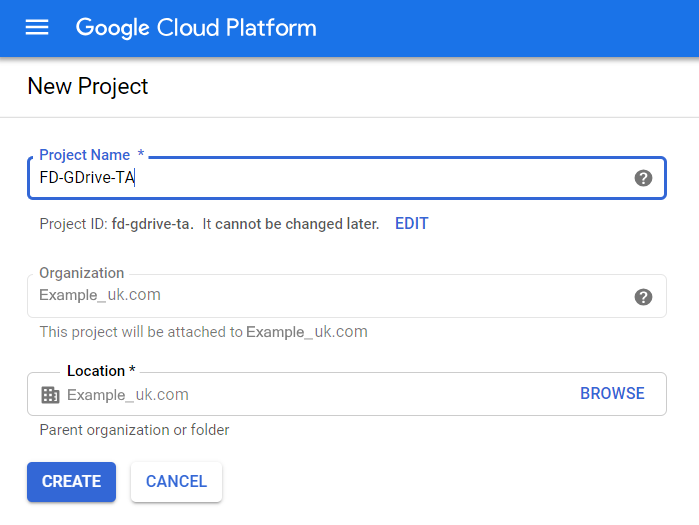Viewport: 699px width, 525px height.
Task: Click the Project Name help icon
Action: [x=643, y=178]
